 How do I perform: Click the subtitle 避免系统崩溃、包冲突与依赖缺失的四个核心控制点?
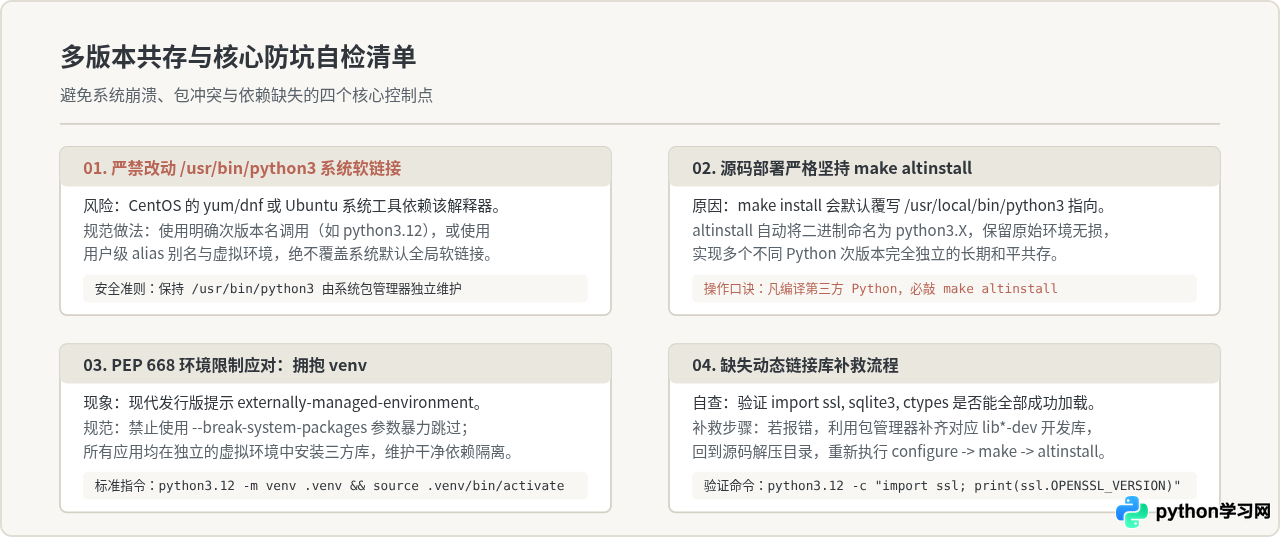(246, 96)
